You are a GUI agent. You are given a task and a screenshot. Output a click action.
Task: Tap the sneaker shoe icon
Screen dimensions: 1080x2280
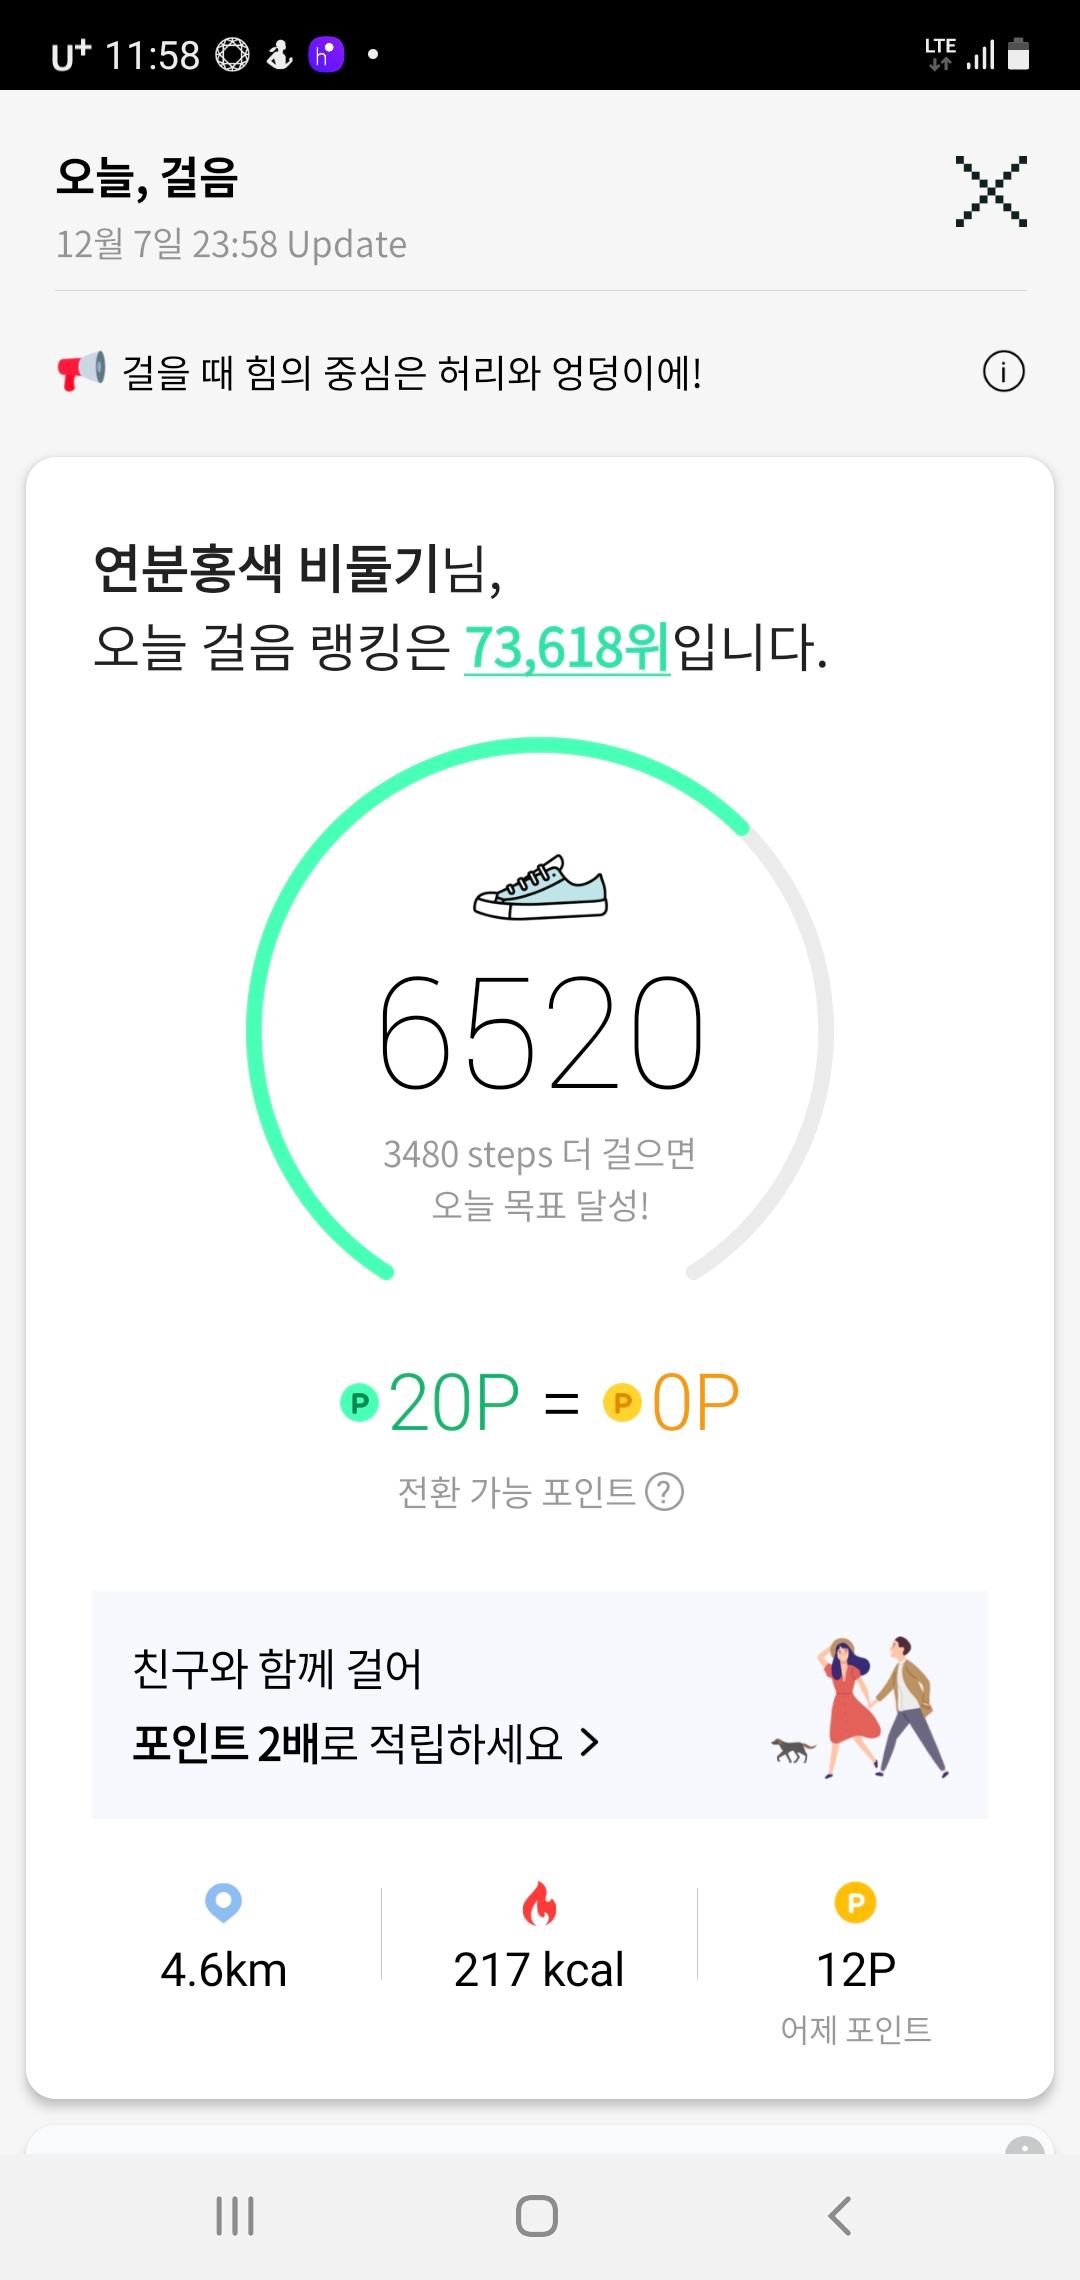click(x=540, y=887)
